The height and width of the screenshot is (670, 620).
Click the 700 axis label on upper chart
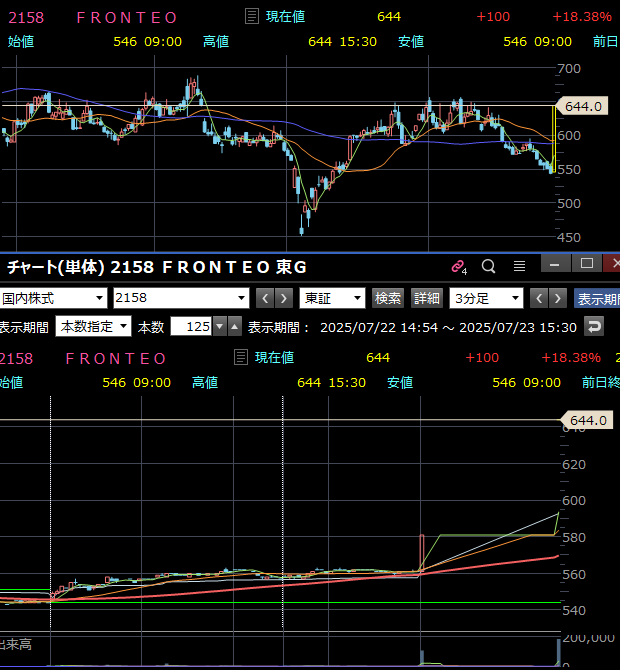[569, 68]
